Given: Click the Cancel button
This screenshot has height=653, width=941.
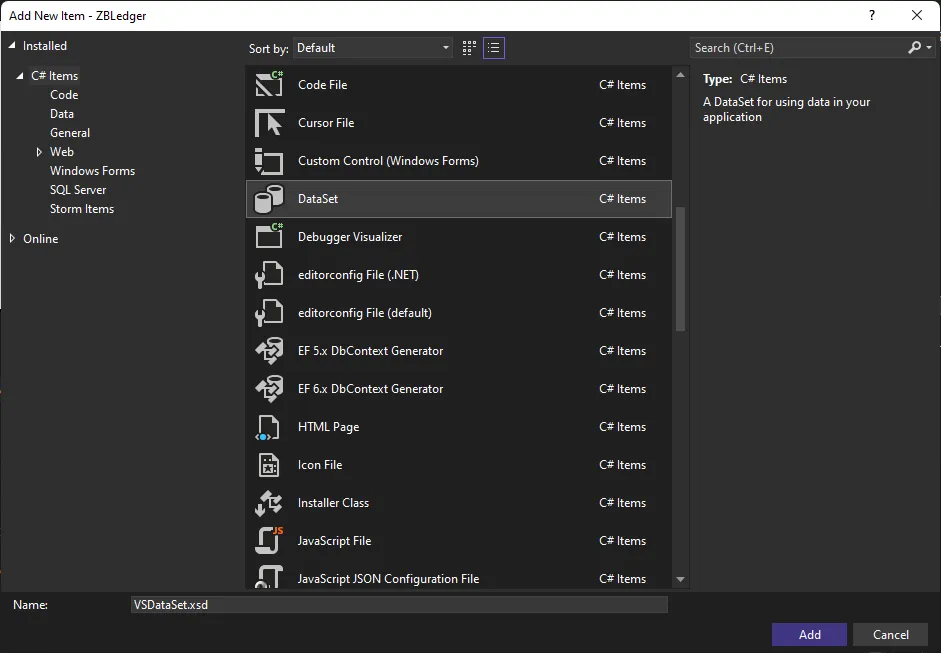Looking at the screenshot, I should click(x=891, y=634).
